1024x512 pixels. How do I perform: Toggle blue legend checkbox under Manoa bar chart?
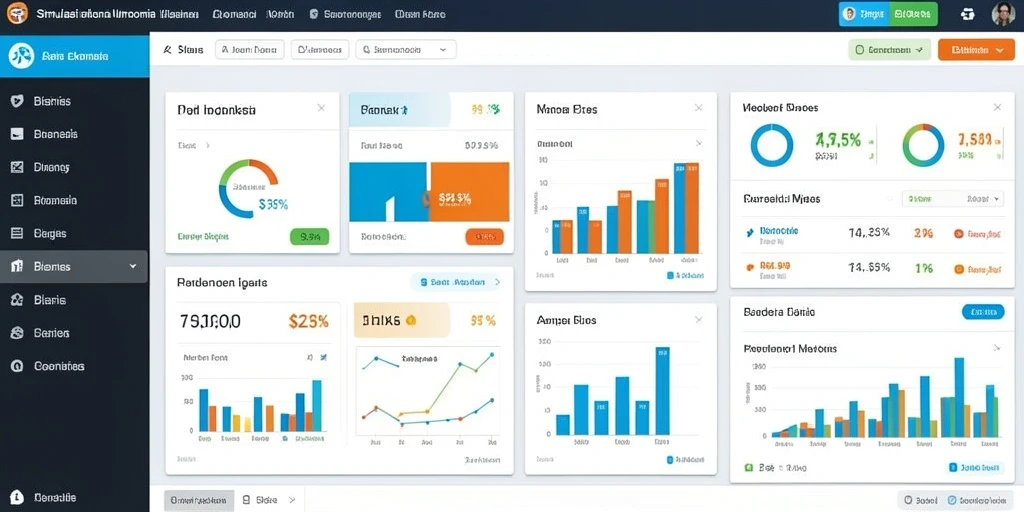point(670,276)
